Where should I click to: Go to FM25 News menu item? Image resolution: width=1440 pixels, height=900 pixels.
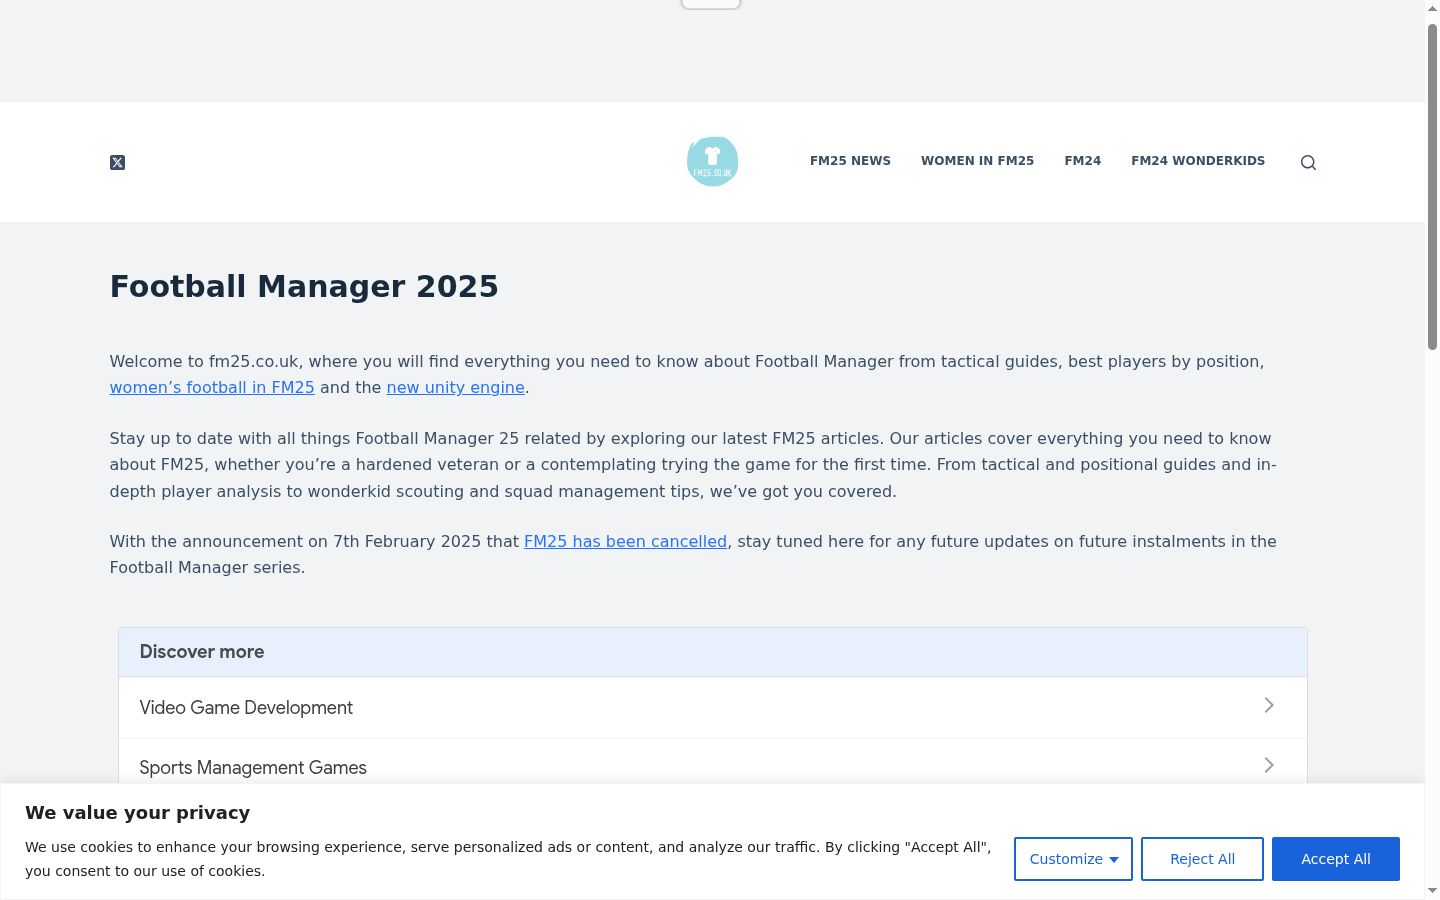[850, 161]
